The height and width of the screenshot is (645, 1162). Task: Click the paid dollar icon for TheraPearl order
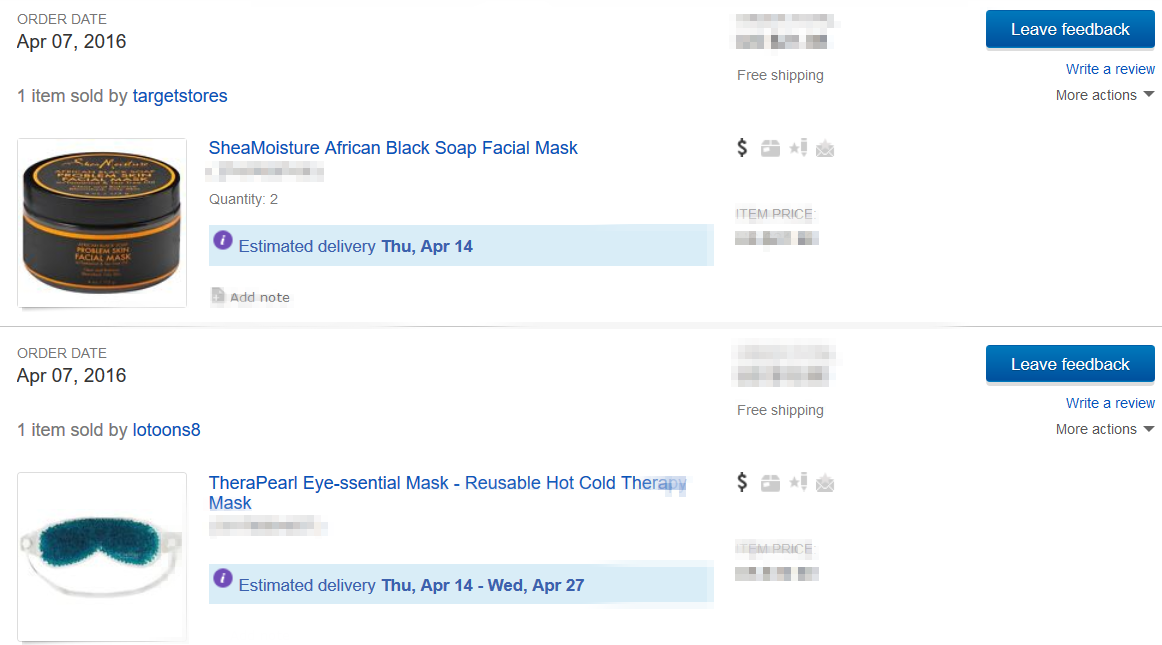click(x=742, y=483)
